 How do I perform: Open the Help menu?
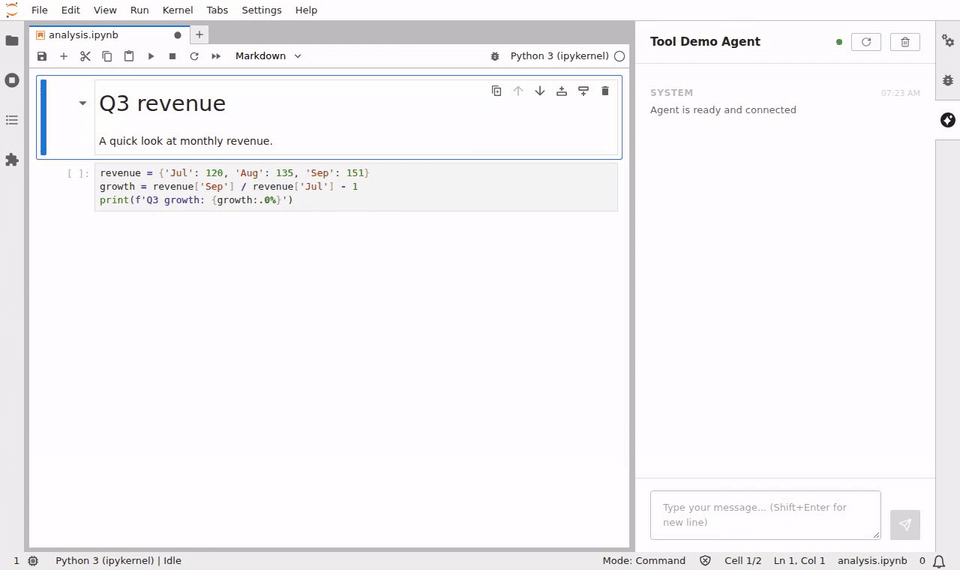(306, 10)
